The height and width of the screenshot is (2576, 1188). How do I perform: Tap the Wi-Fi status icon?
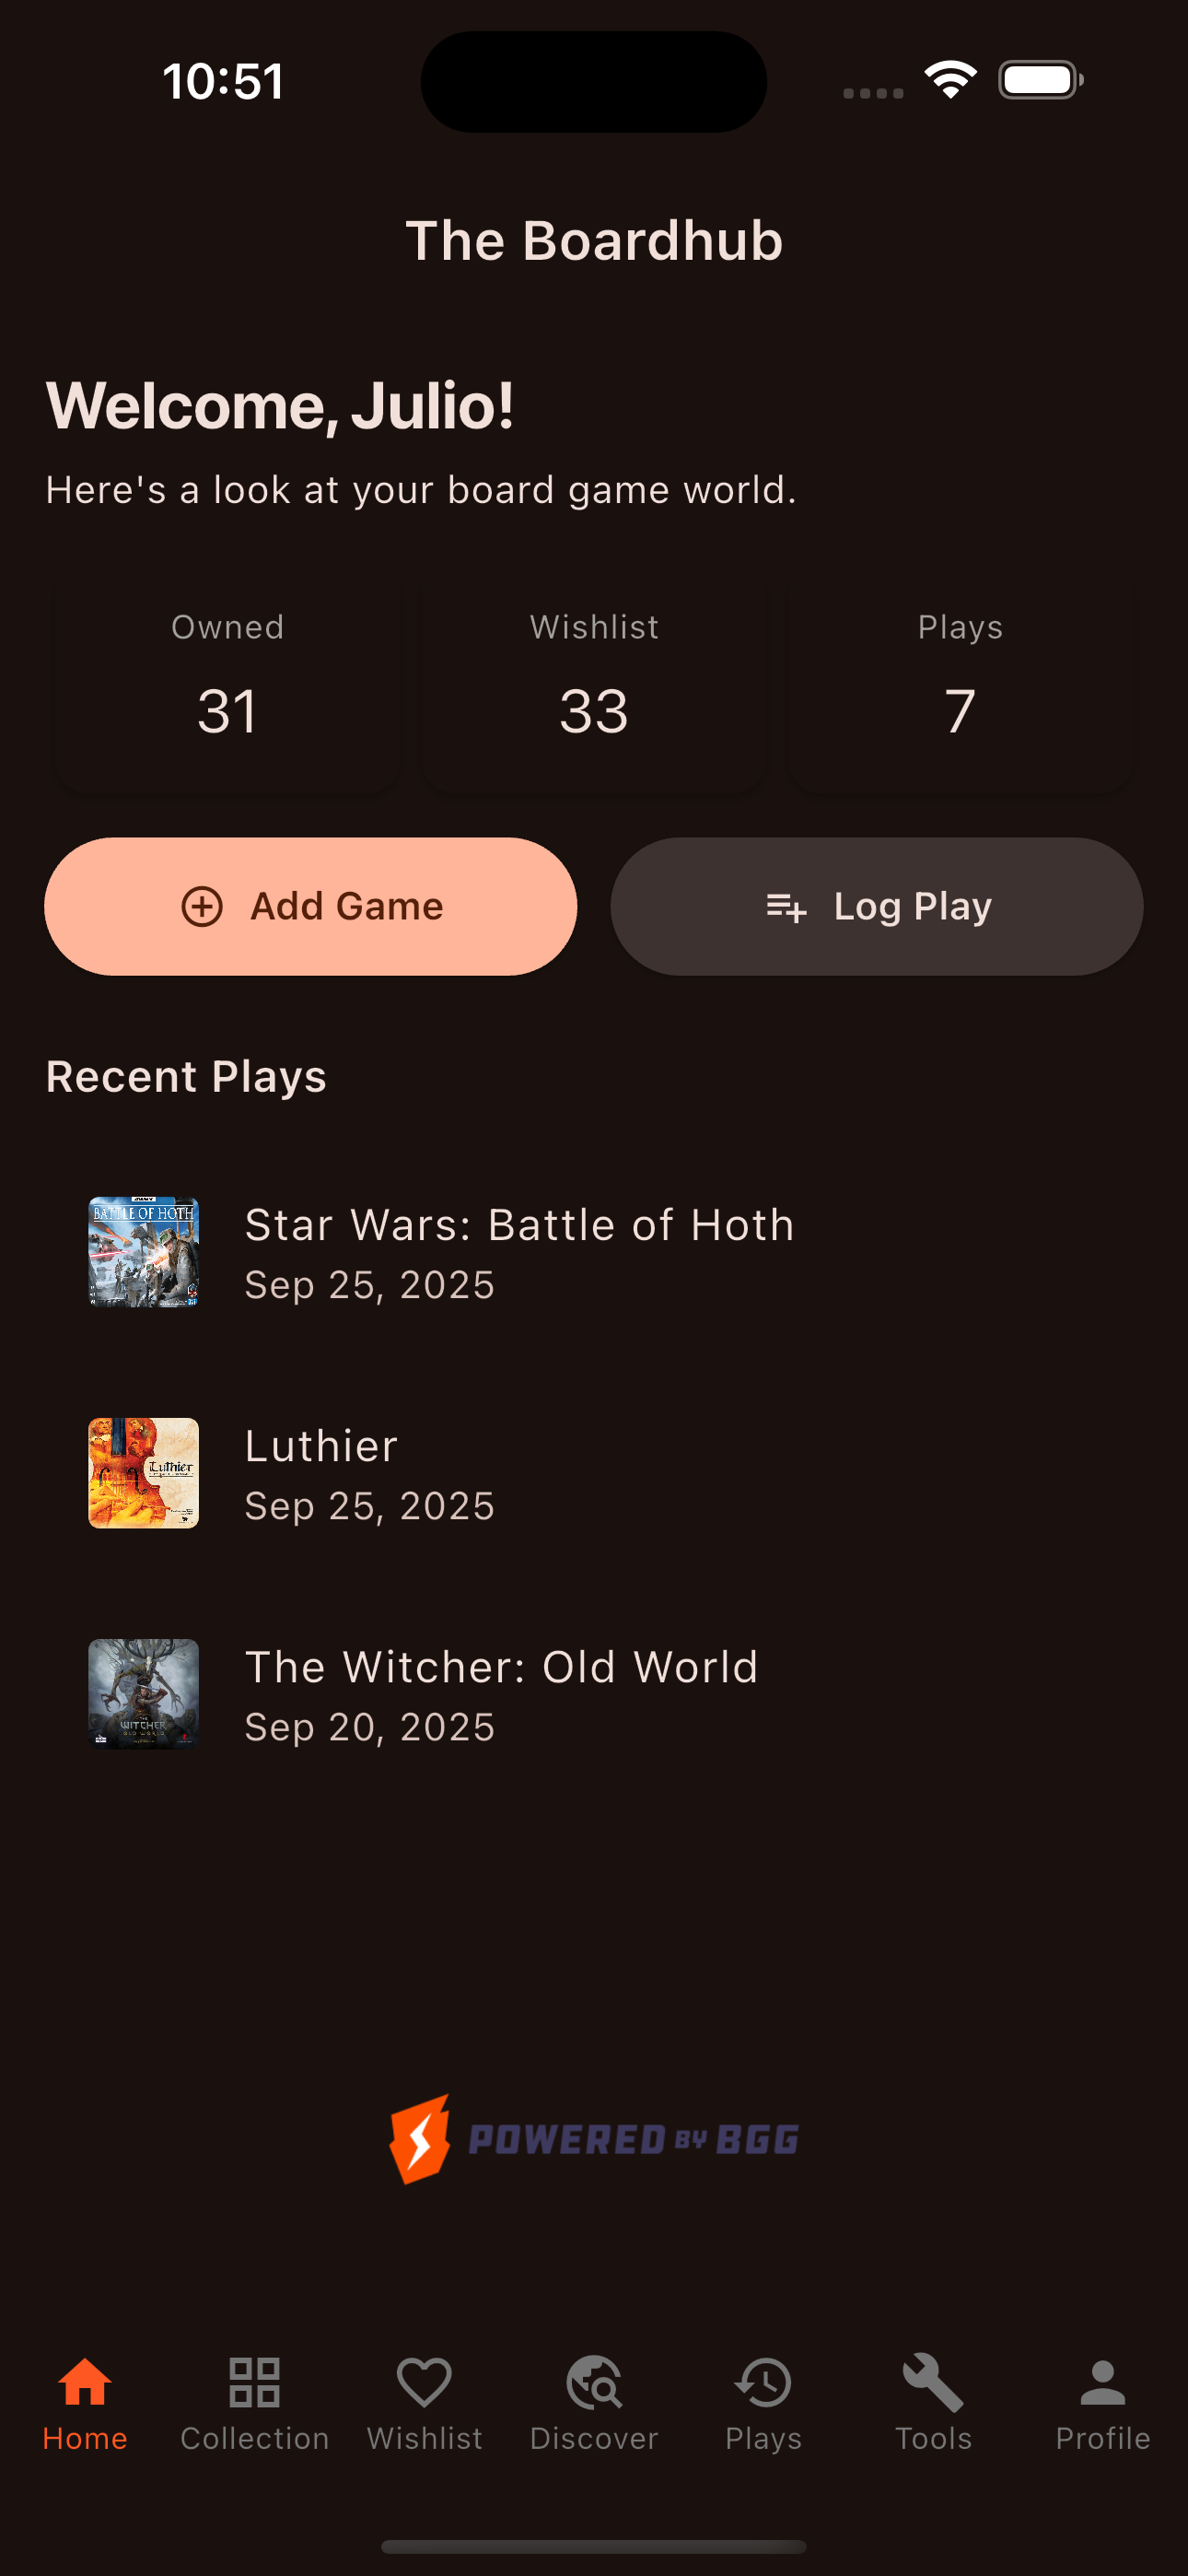tap(950, 80)
